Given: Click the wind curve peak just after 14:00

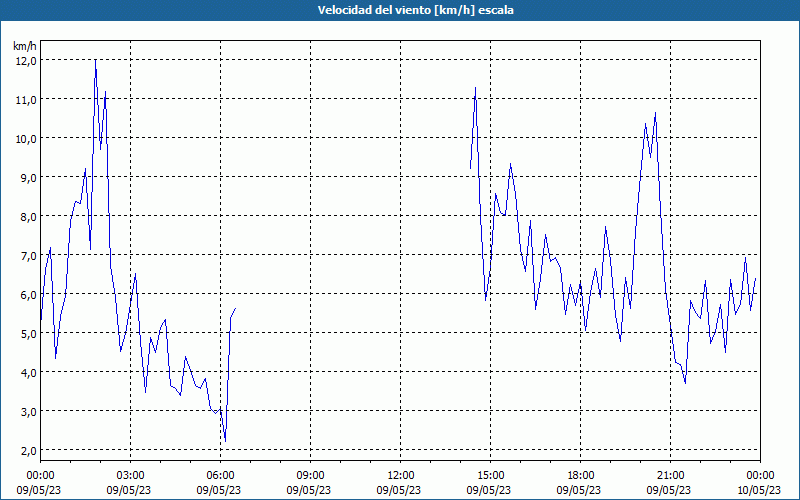Looking at the screenshot, I should pyautogui.click(x=476, y=88).
